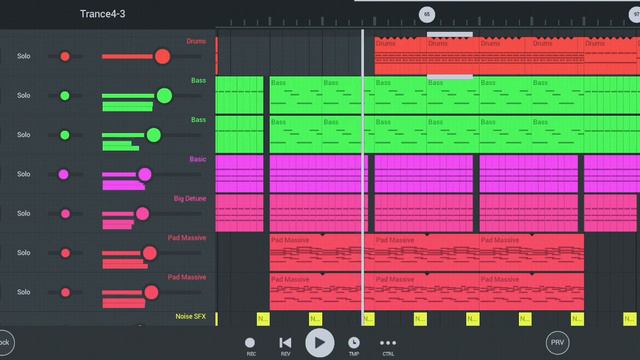The width and height of the screenshot is (640, 360).
Task: Solo the upper Bass track
Action: (24, 96)
